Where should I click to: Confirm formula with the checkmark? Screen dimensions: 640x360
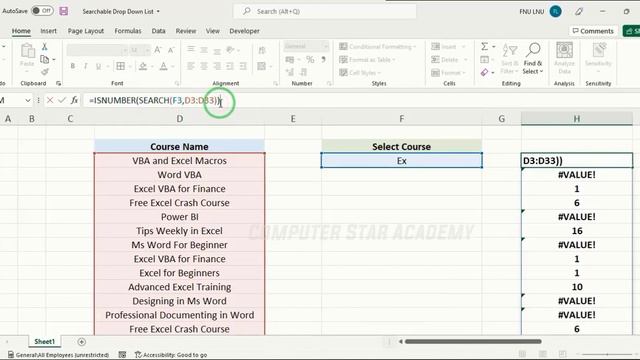click(x=62, y=100)
